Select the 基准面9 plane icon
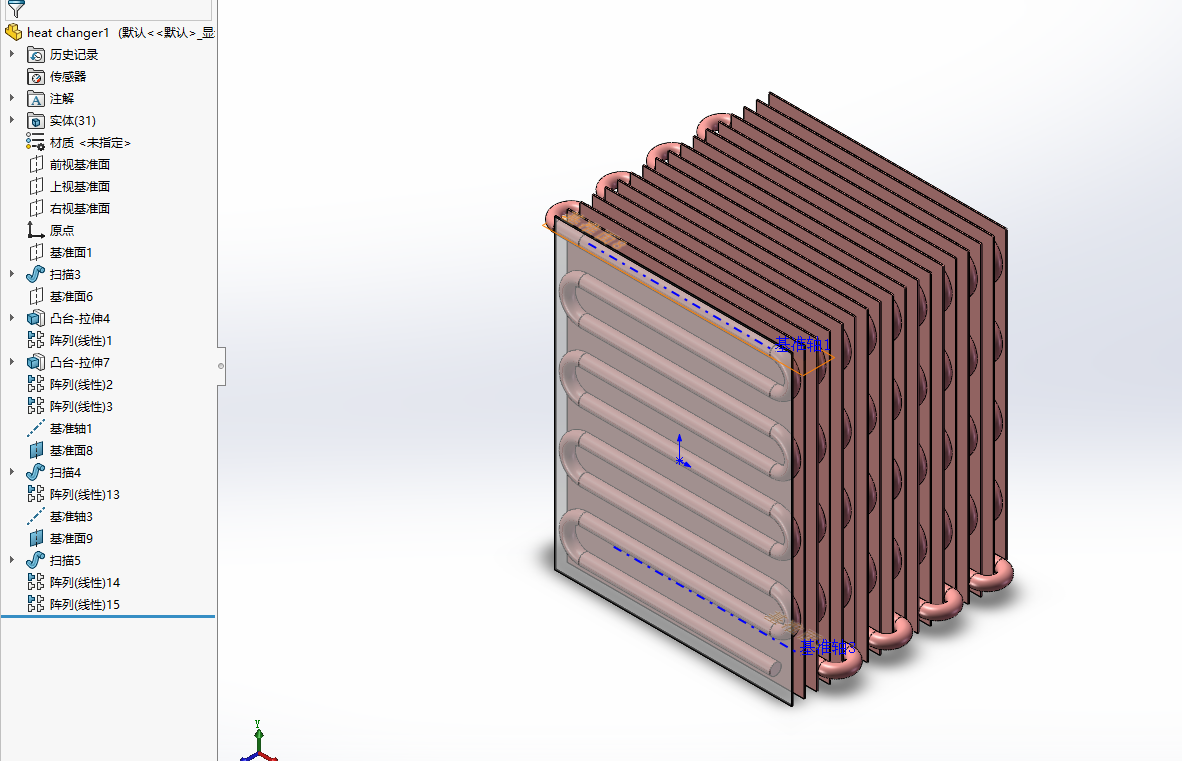This screenshot has width=1182, height=761. [35, 538]
